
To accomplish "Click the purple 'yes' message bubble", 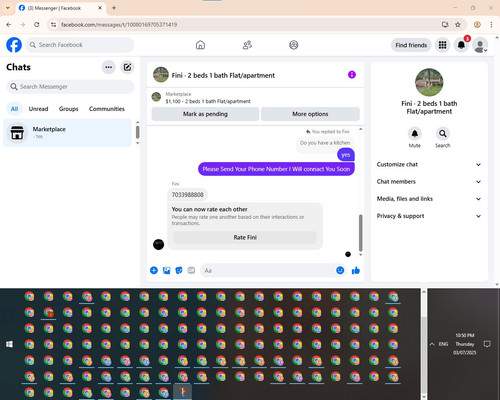I will (346, 155).
